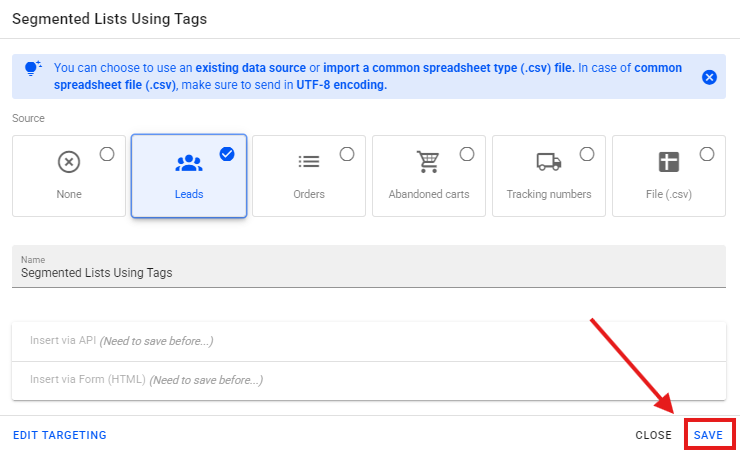Select the Abandoned carts radio button

pyautogui.click(x=467, y=154)
